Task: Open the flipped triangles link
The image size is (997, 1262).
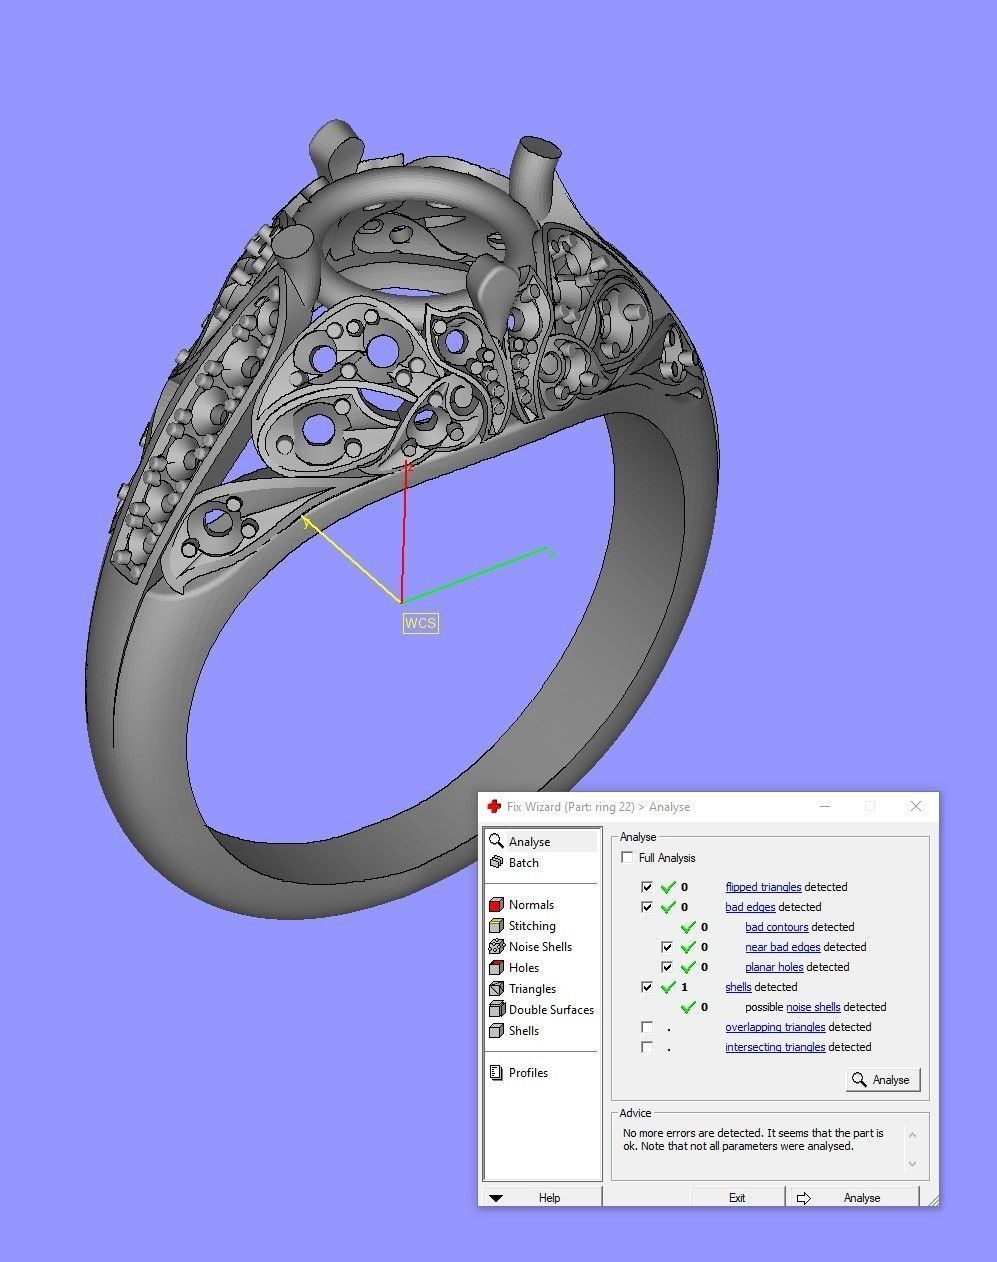Action: coord(763,887)
